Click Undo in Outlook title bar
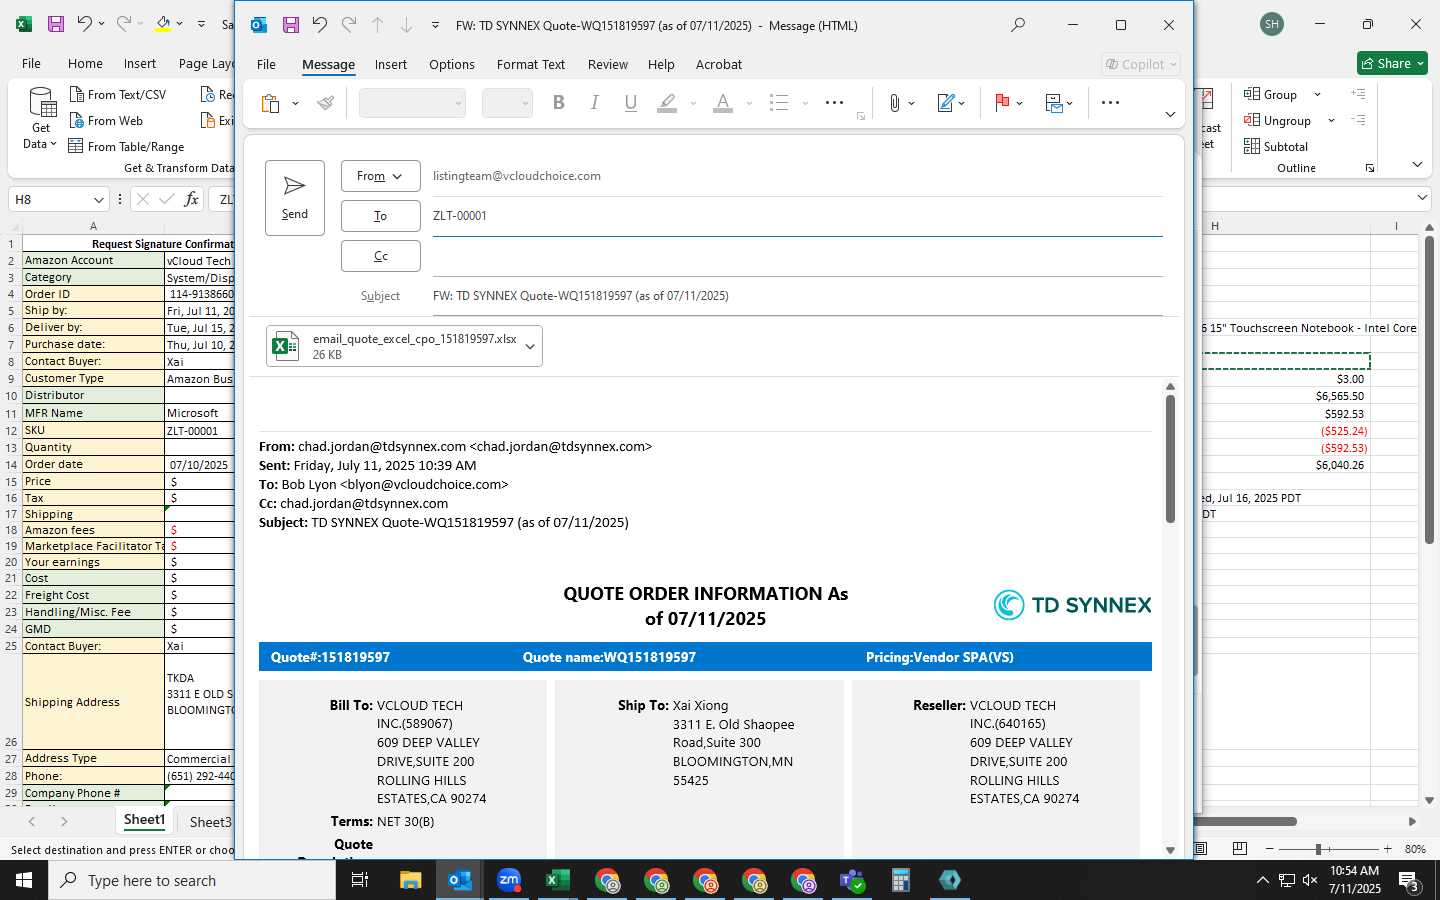 point(319,25)
